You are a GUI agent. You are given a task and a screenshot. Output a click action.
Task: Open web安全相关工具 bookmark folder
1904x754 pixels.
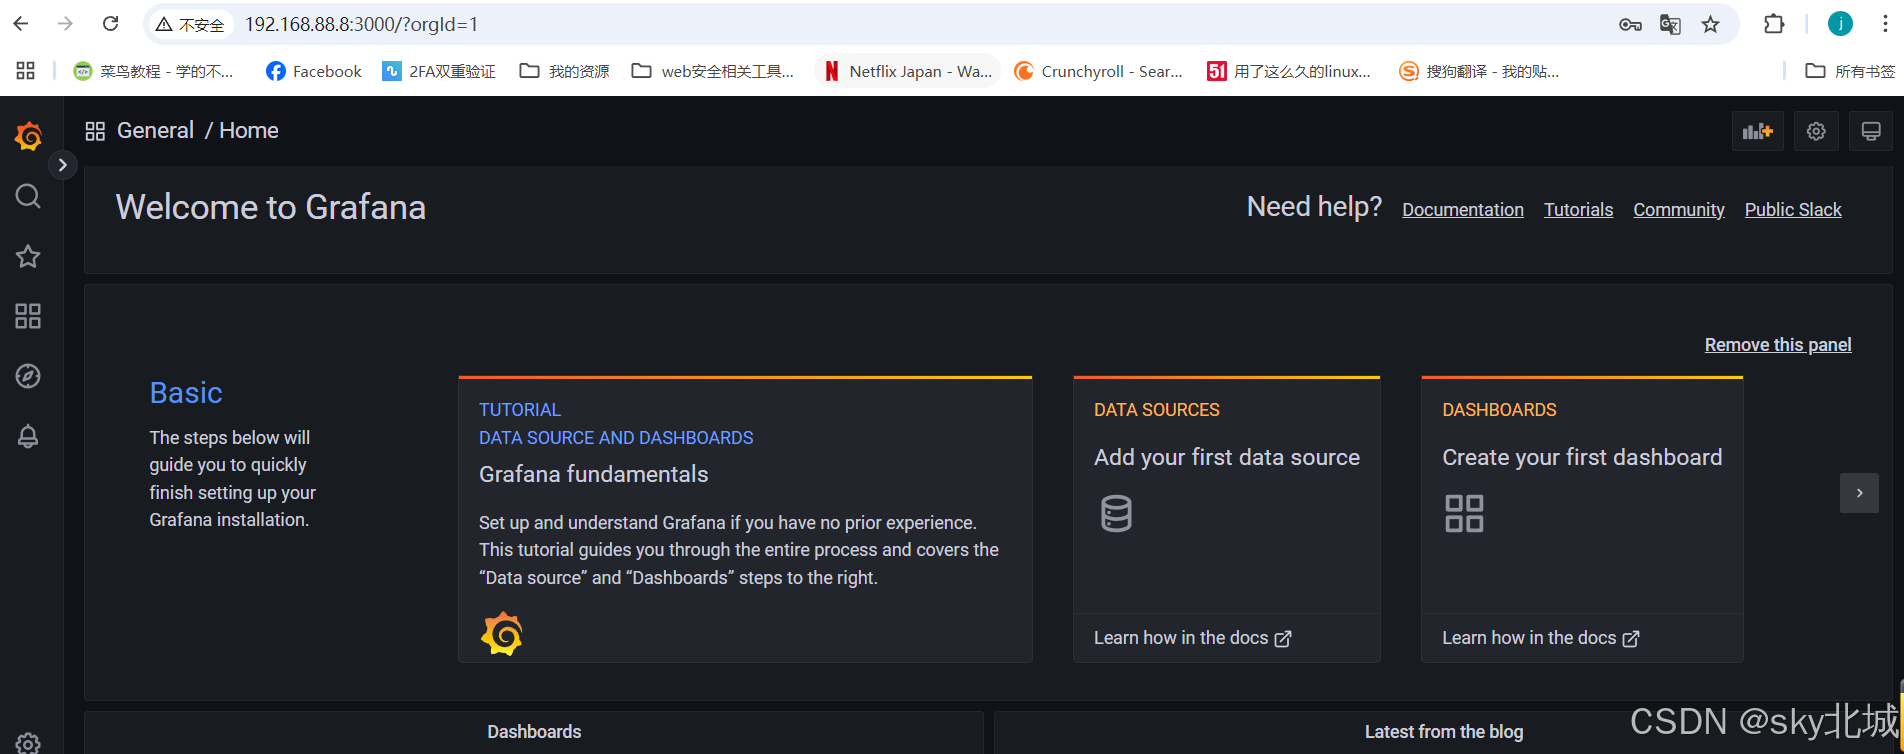pos(713,71)
